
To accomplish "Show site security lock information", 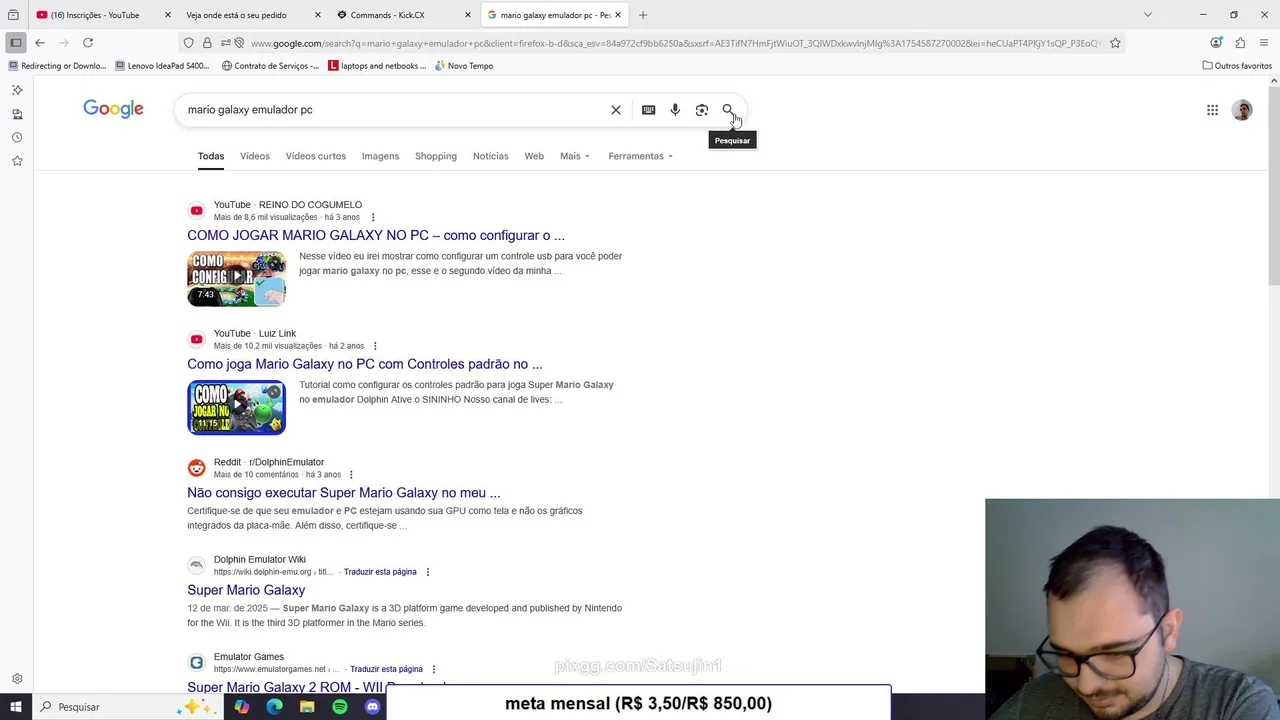I will click(207, 43).
